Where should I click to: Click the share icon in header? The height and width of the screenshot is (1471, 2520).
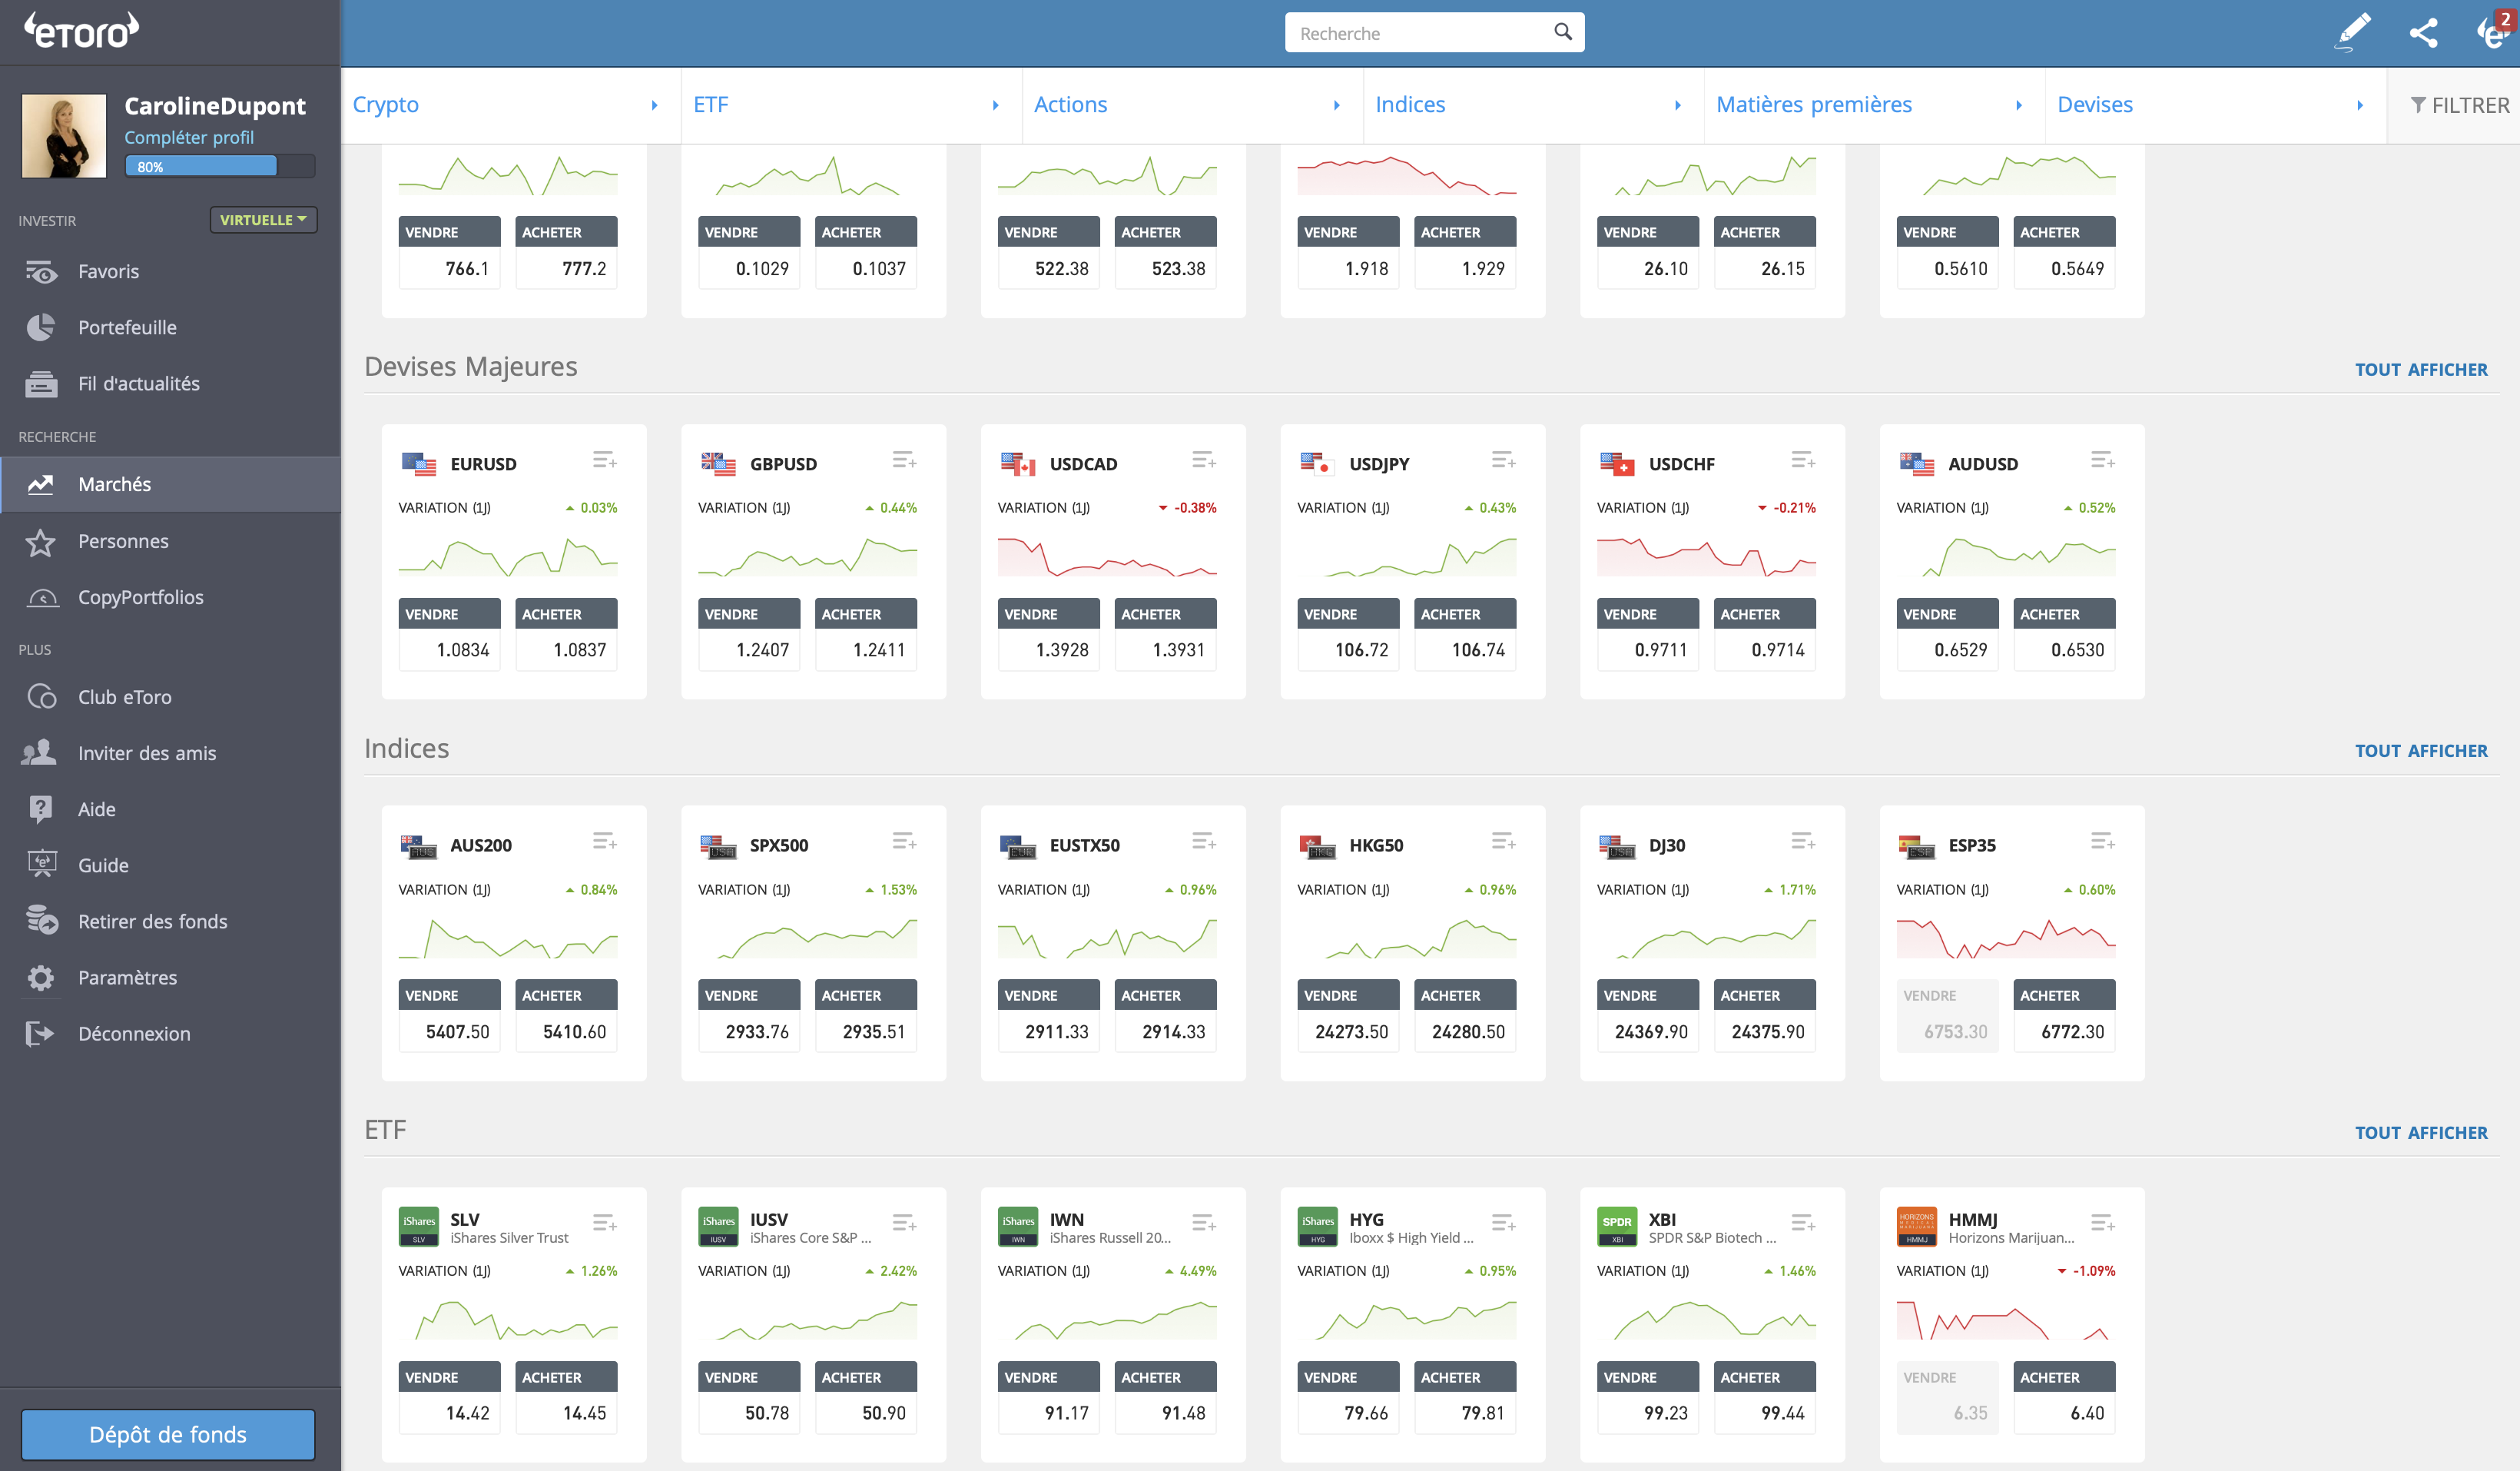coord(2423,33)
